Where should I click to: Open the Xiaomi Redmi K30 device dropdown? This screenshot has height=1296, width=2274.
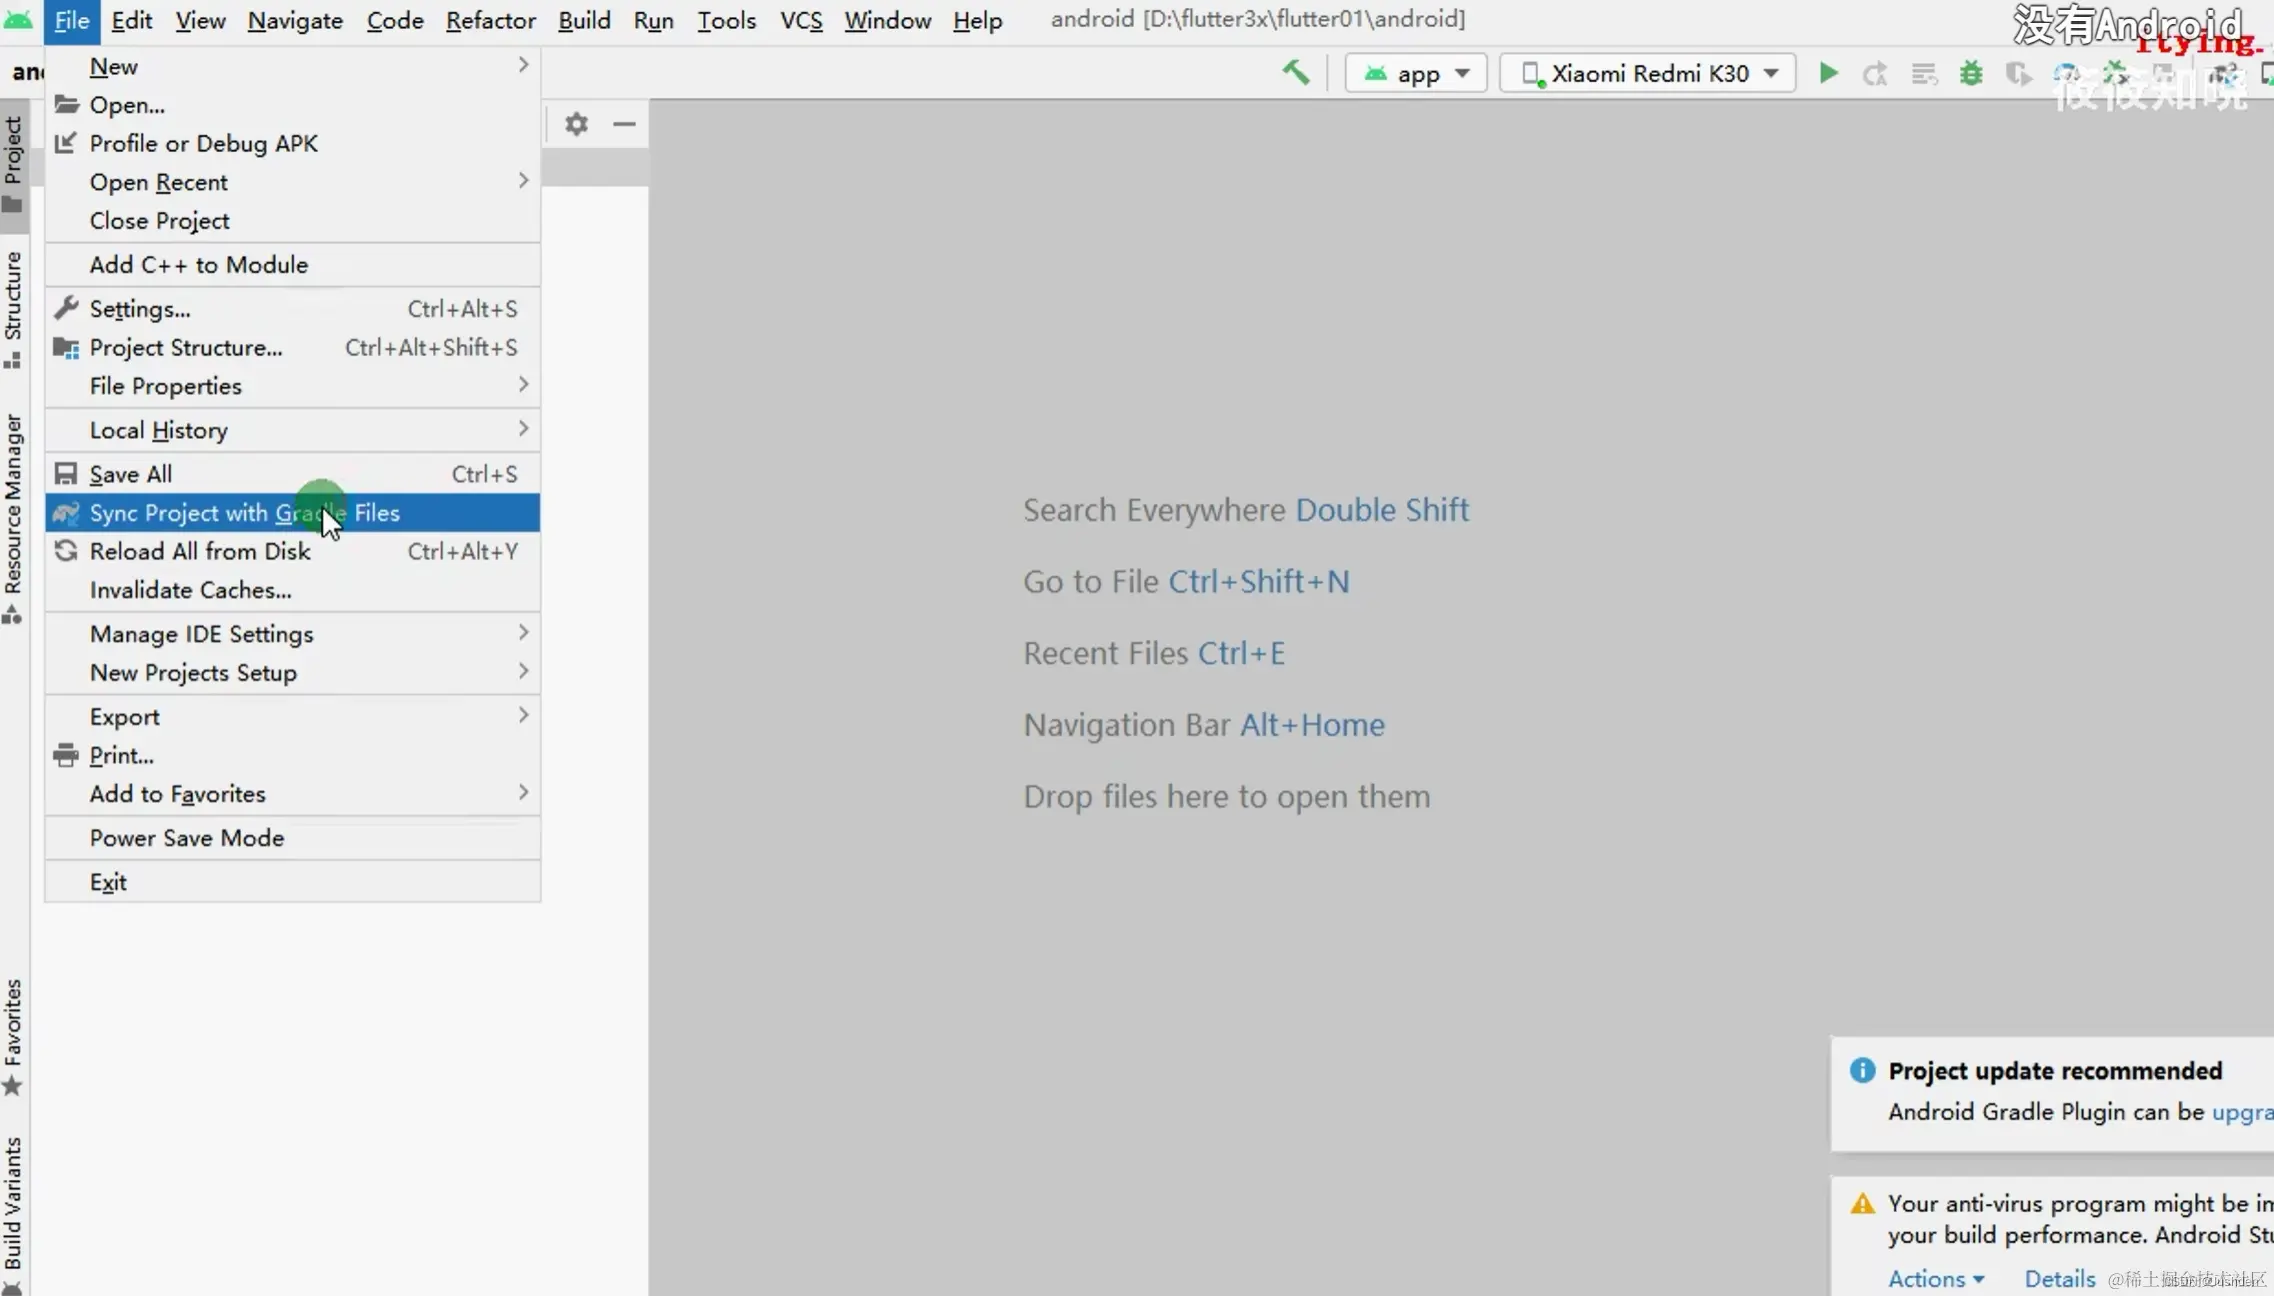(x=1648, y=73)
